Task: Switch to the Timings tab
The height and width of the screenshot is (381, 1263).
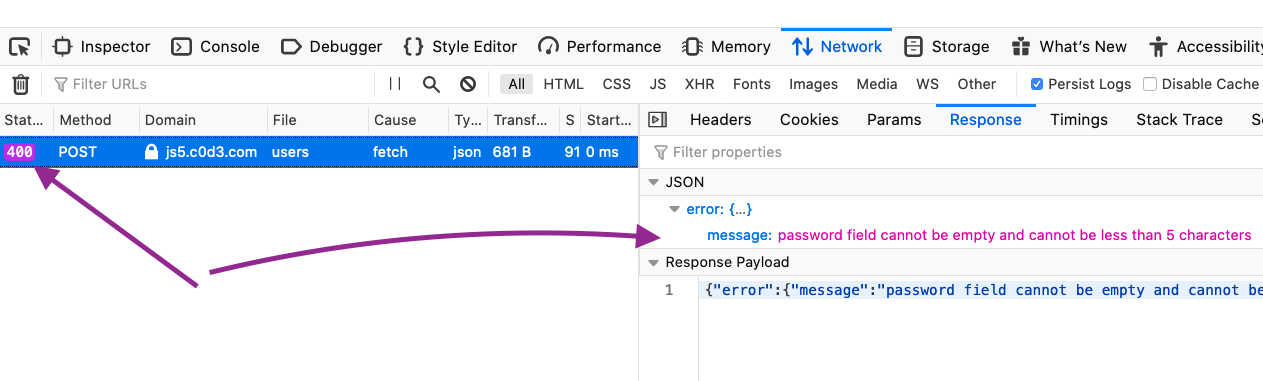Action: point(1079,120)
